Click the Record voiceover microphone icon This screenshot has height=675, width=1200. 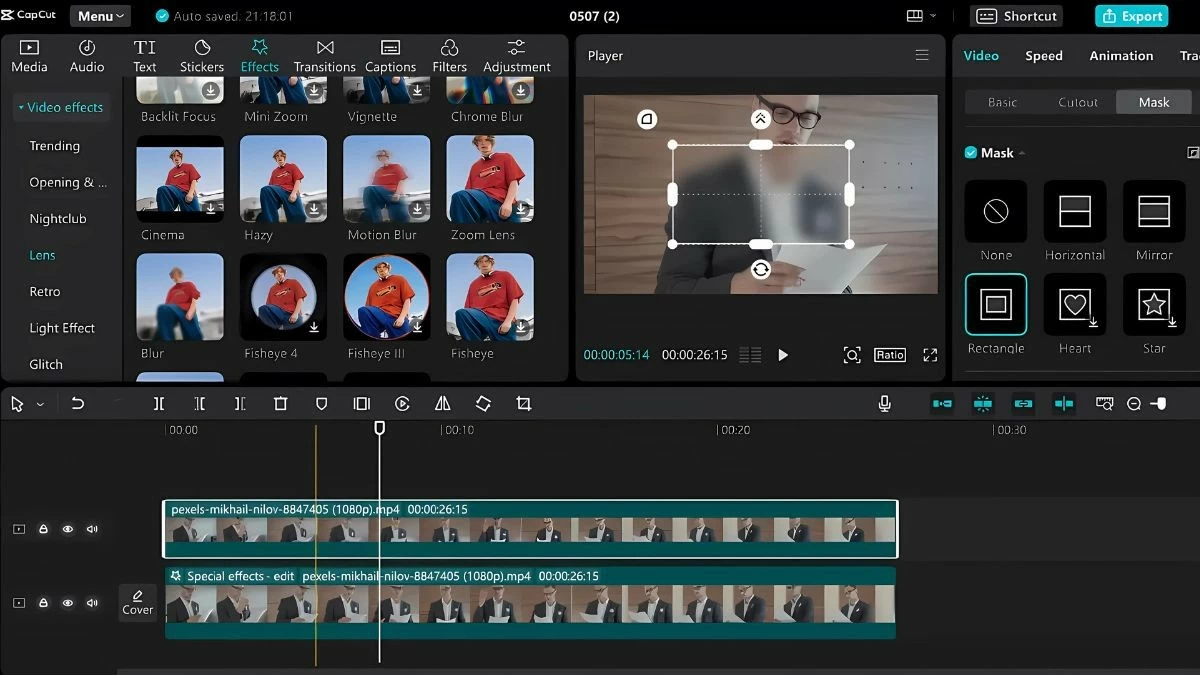(x=884, y=403)
